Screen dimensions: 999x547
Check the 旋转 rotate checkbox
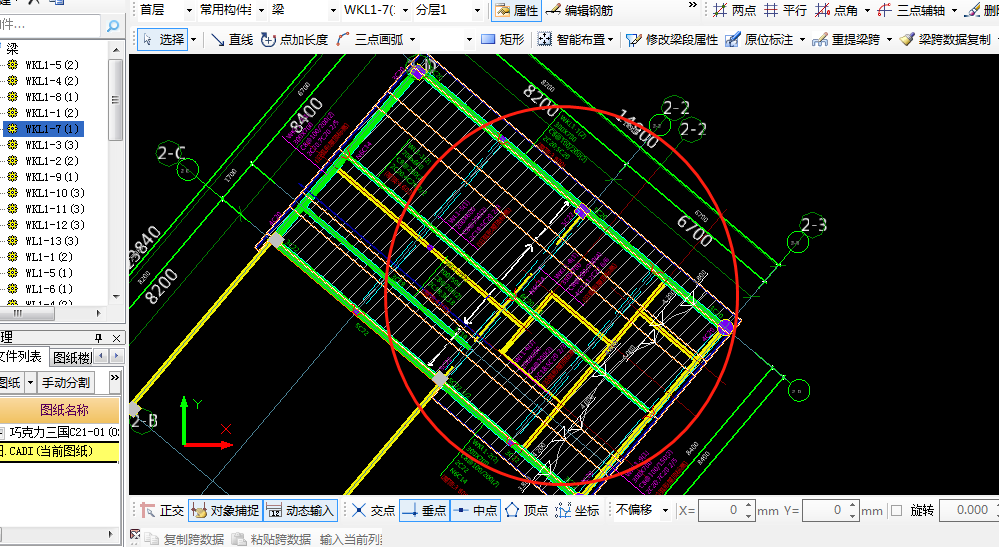pos(896,511)
